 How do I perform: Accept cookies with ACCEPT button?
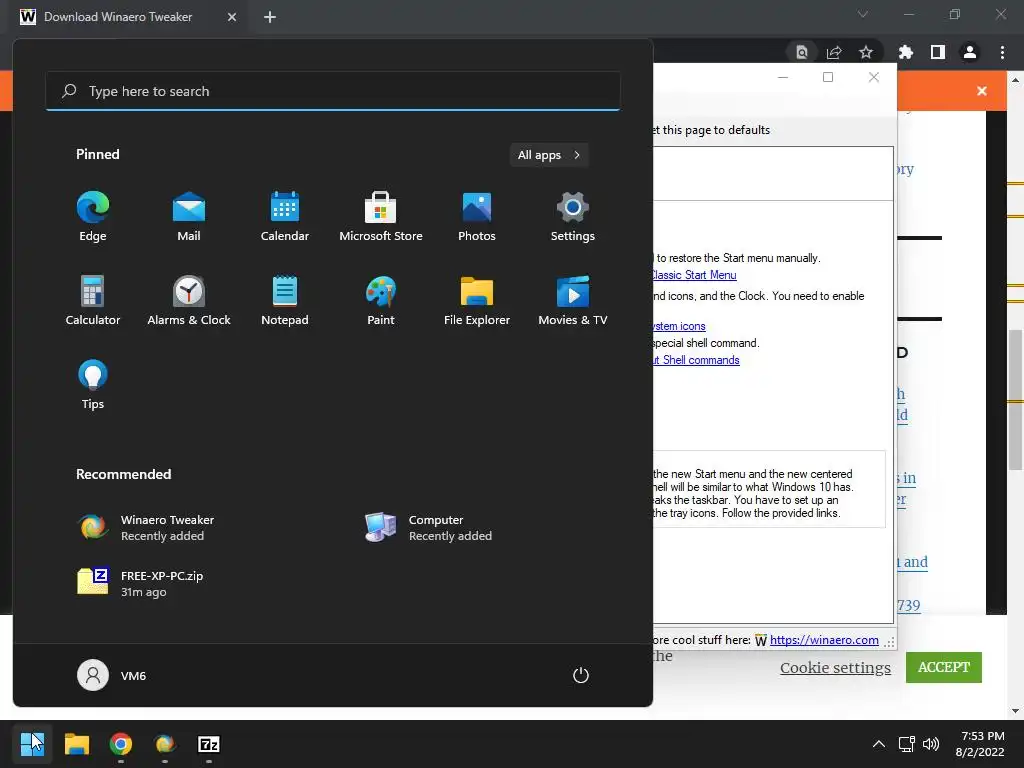pos(944,667)
